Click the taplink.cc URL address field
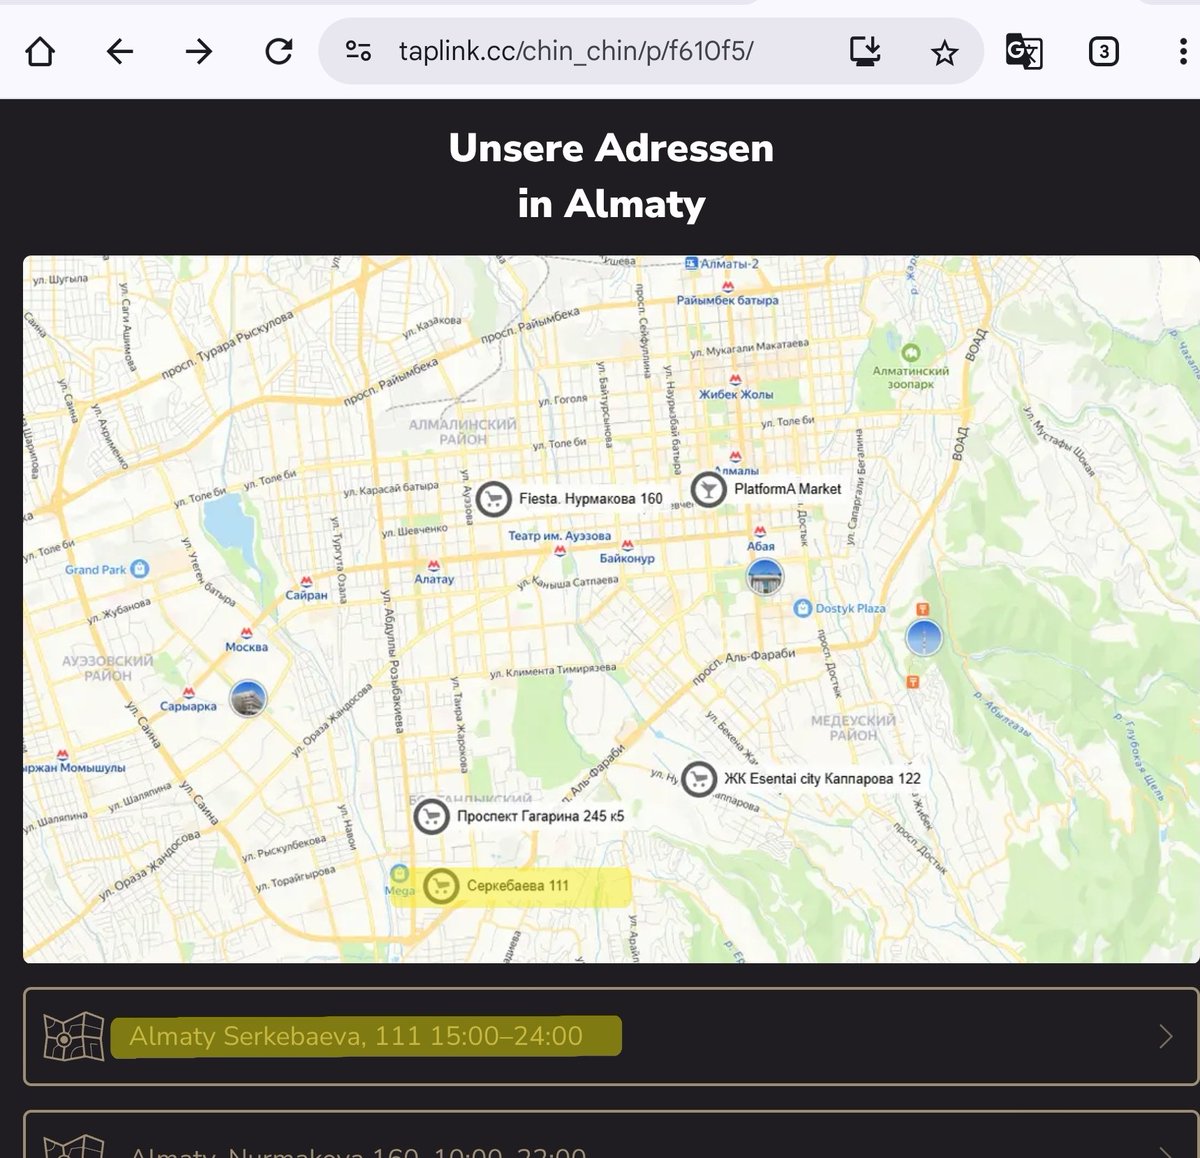This screenshot has height=1158, width=1200. tap(576, 51)
